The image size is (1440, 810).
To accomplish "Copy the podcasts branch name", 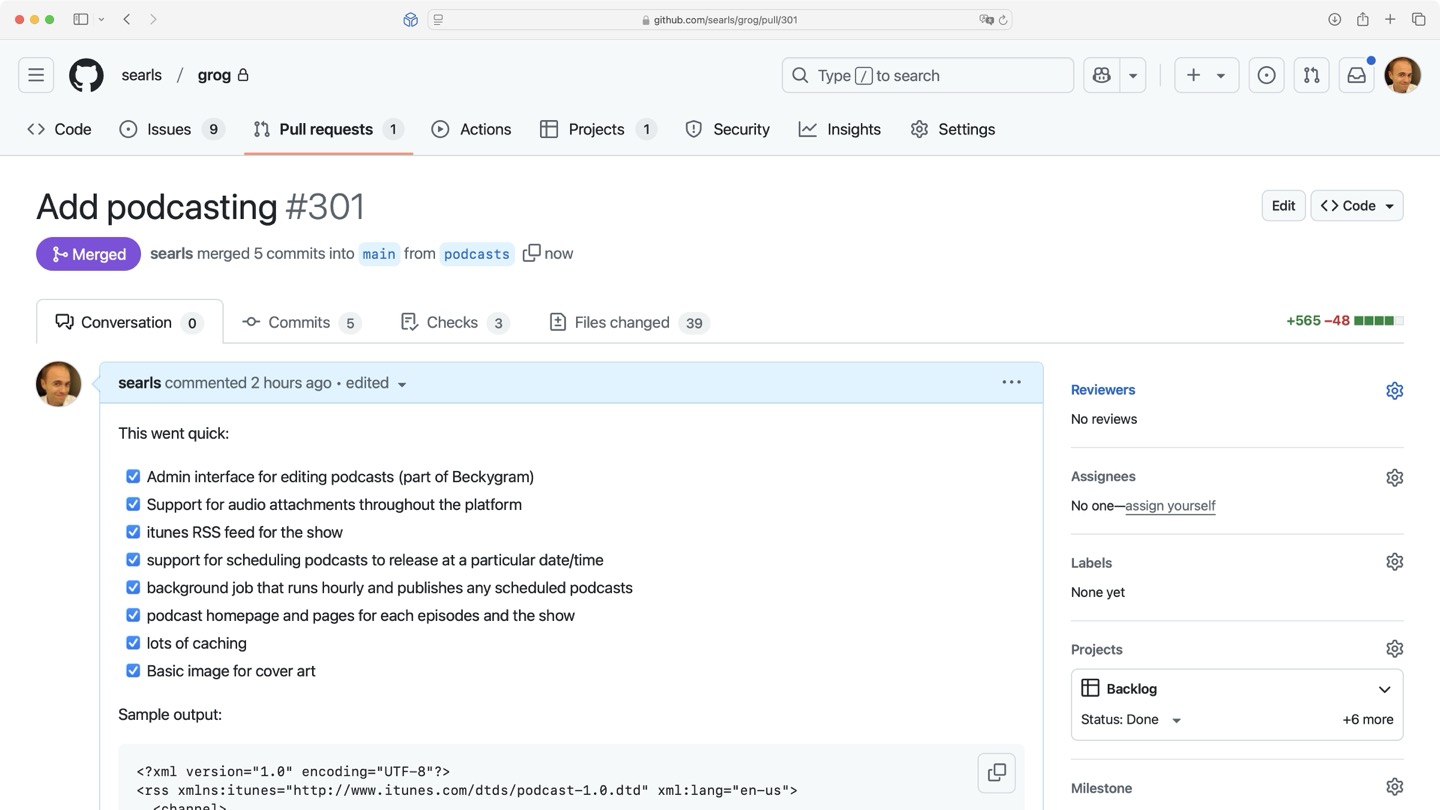I will coord(532,253).
